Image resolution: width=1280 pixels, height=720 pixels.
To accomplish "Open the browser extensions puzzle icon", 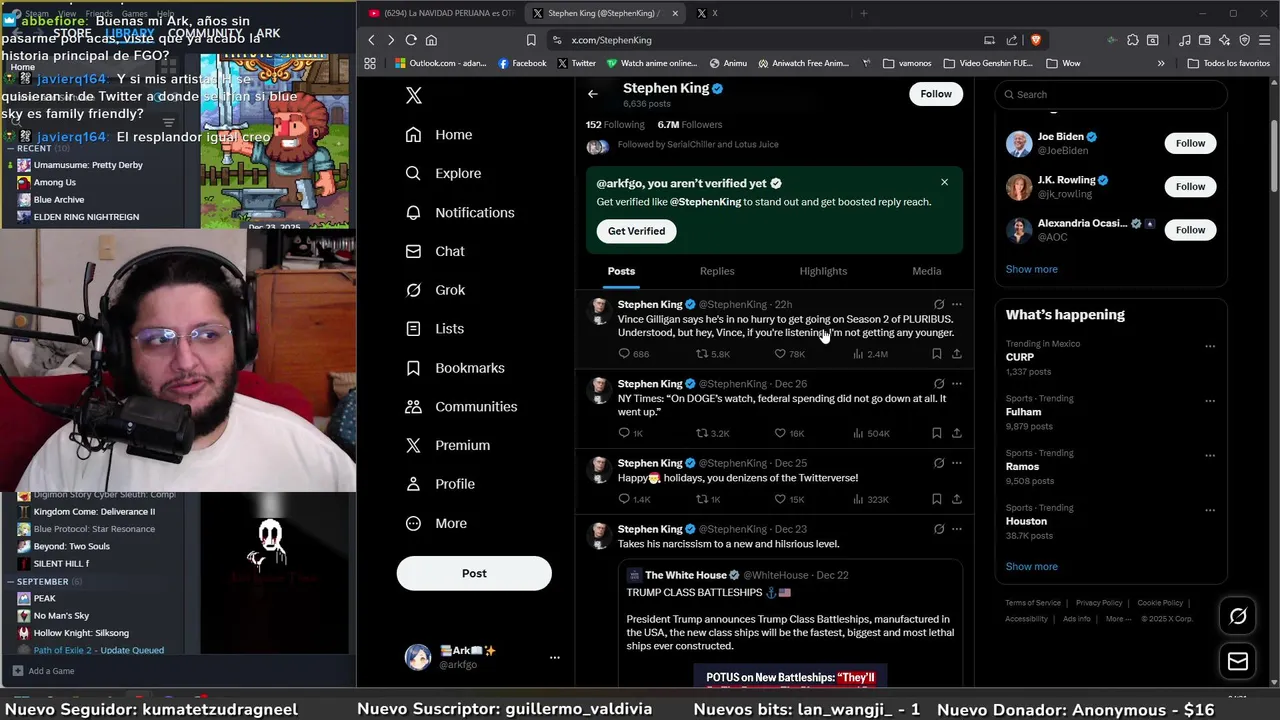I will point(1132,40).
